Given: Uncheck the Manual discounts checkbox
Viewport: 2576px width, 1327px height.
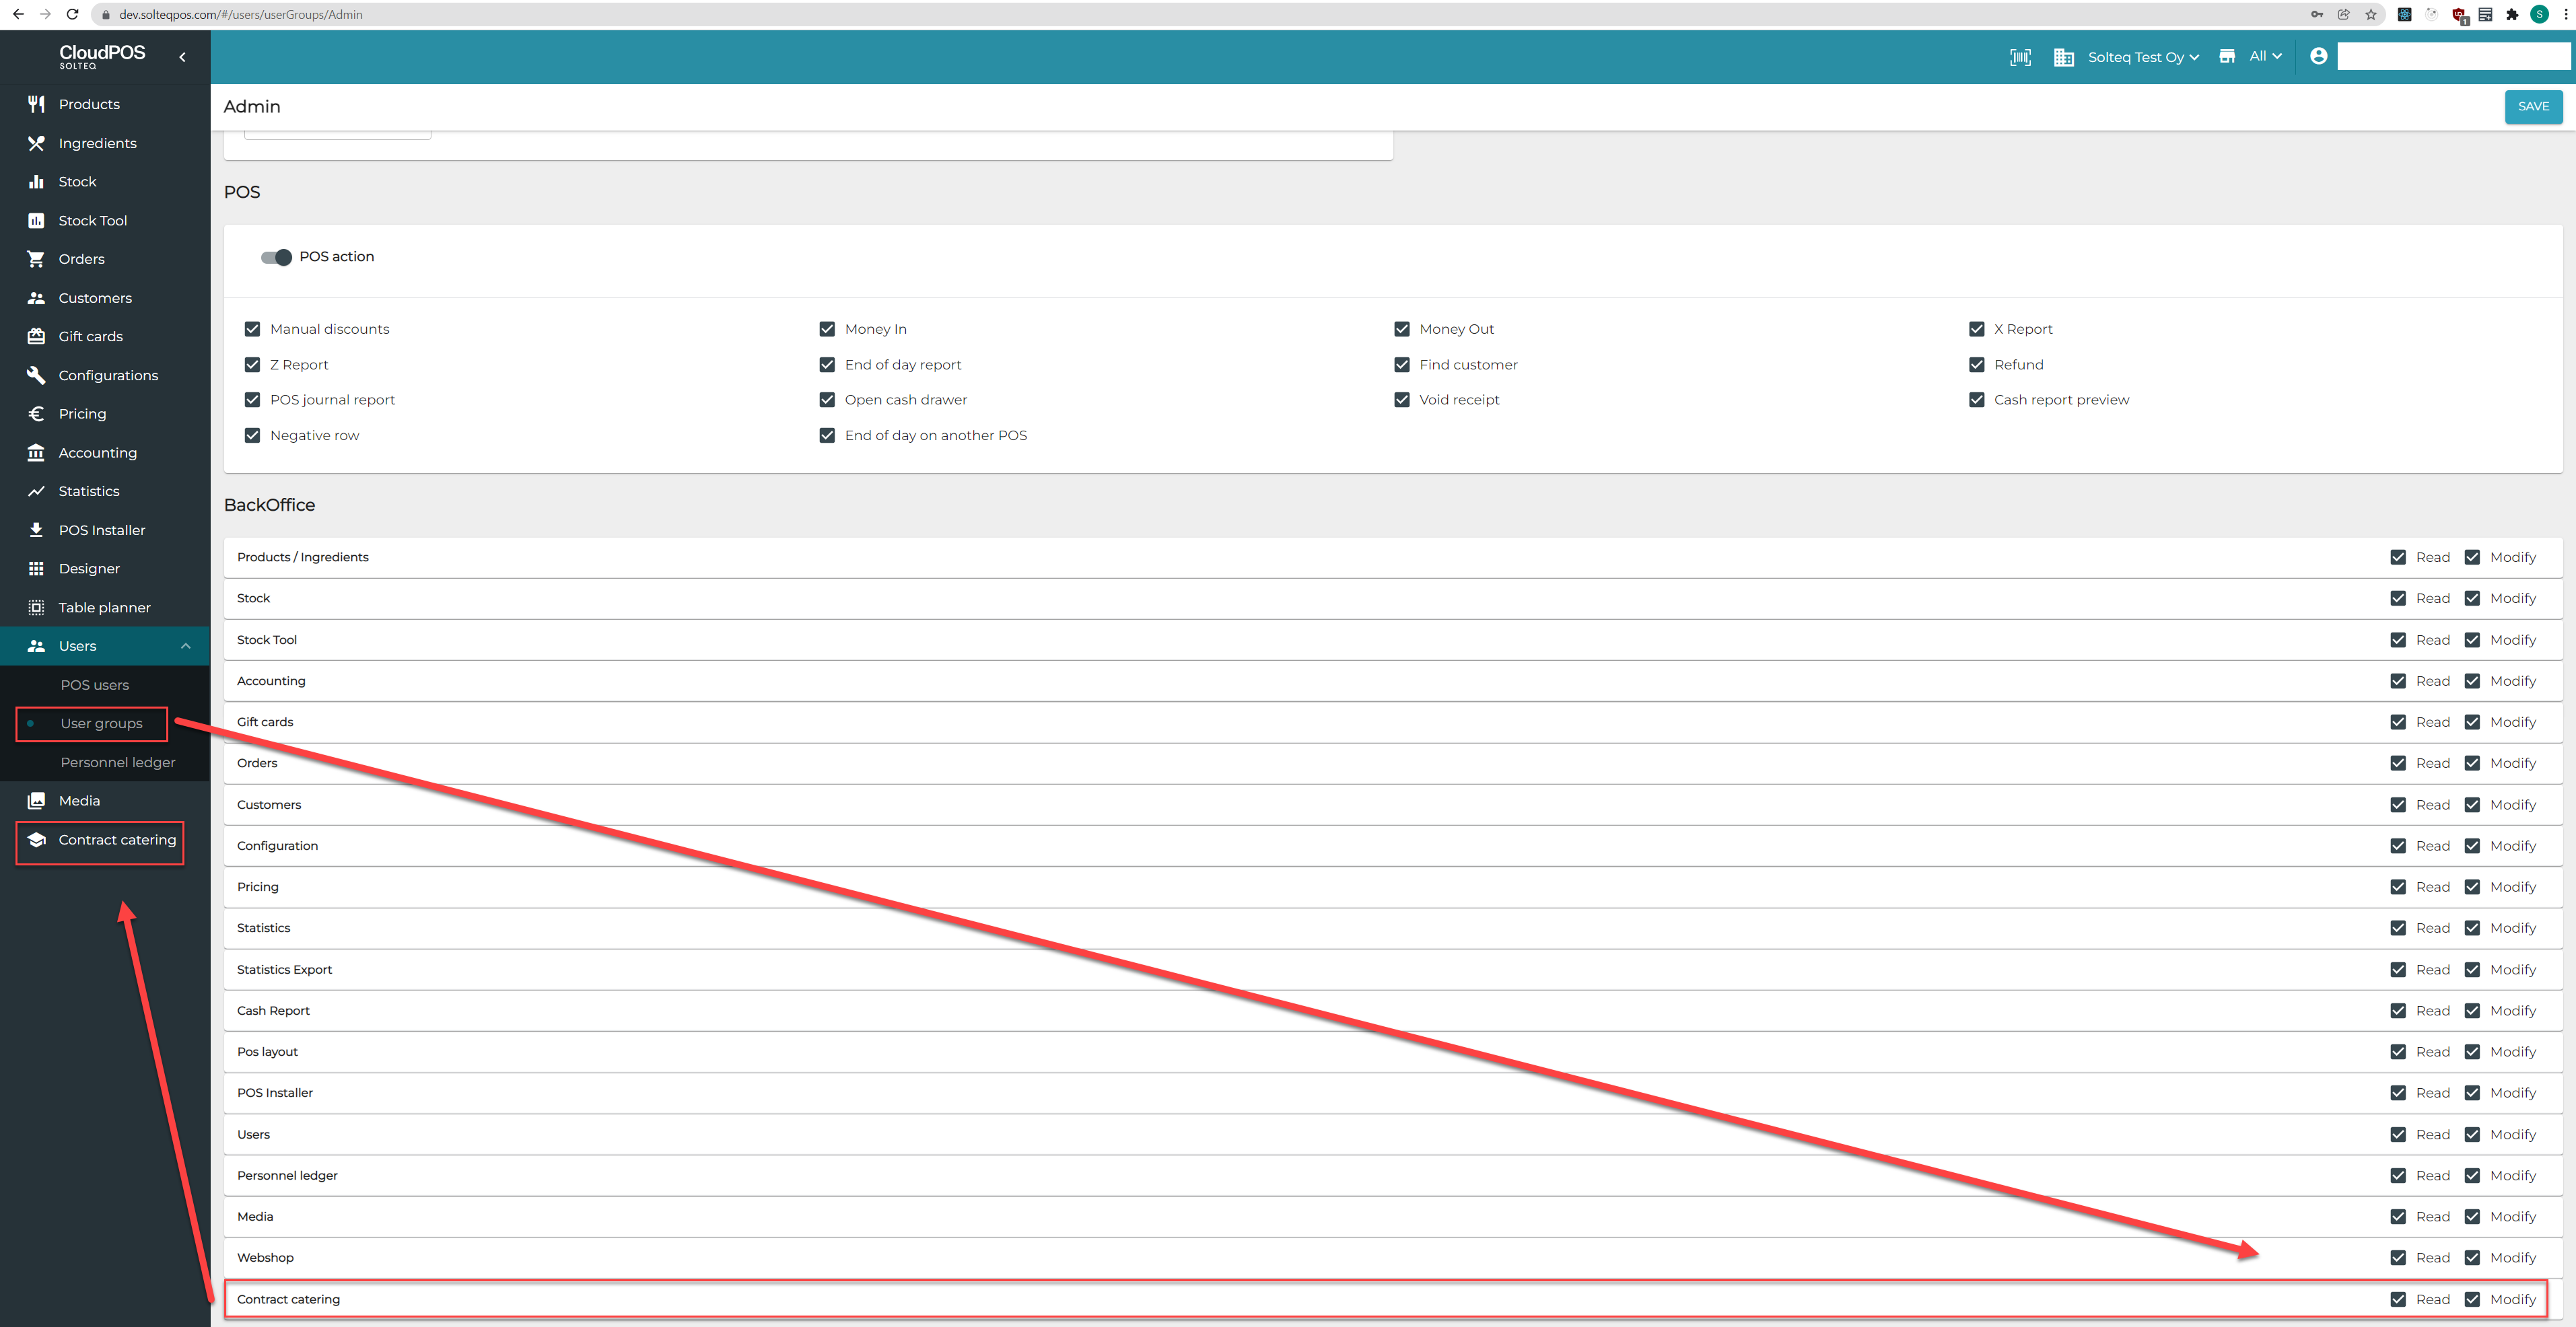Looking at the screenshot, I should (252, 329).
